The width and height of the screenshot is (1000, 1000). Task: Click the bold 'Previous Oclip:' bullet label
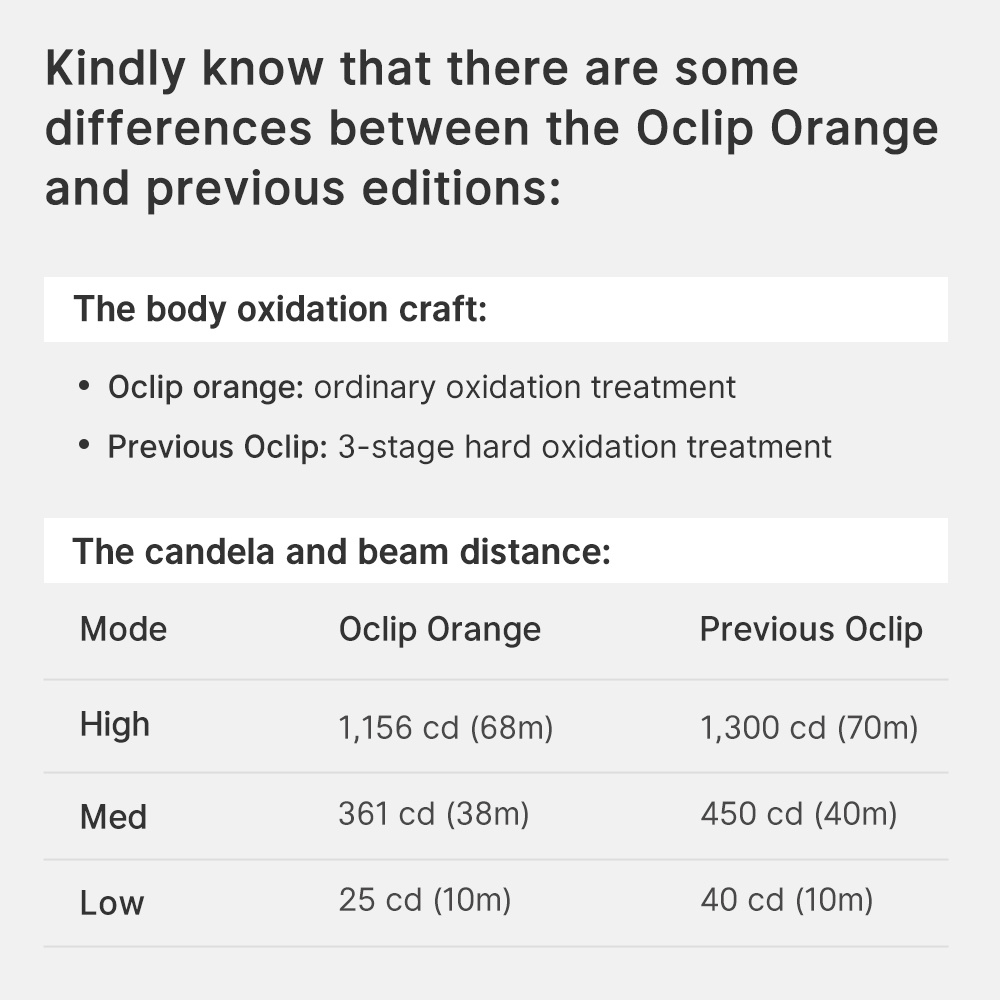(217, 446)
